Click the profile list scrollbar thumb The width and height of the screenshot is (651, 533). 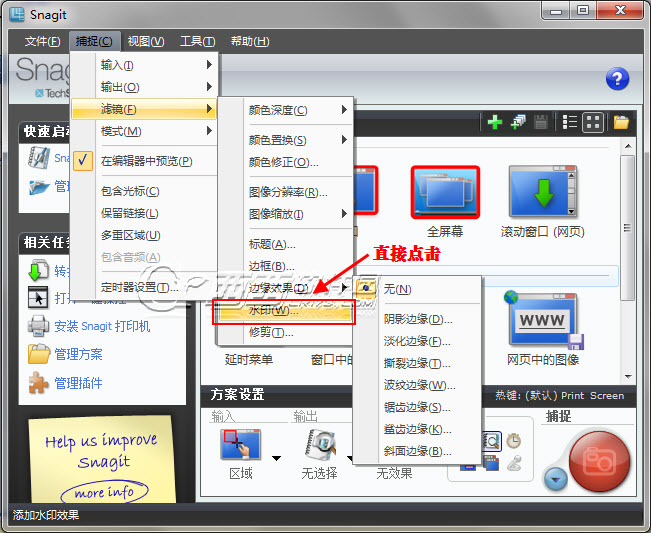pos(628,228)
